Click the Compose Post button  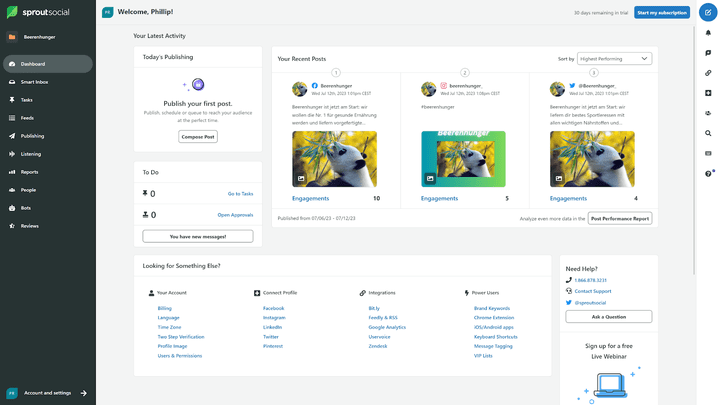(198, 137)
